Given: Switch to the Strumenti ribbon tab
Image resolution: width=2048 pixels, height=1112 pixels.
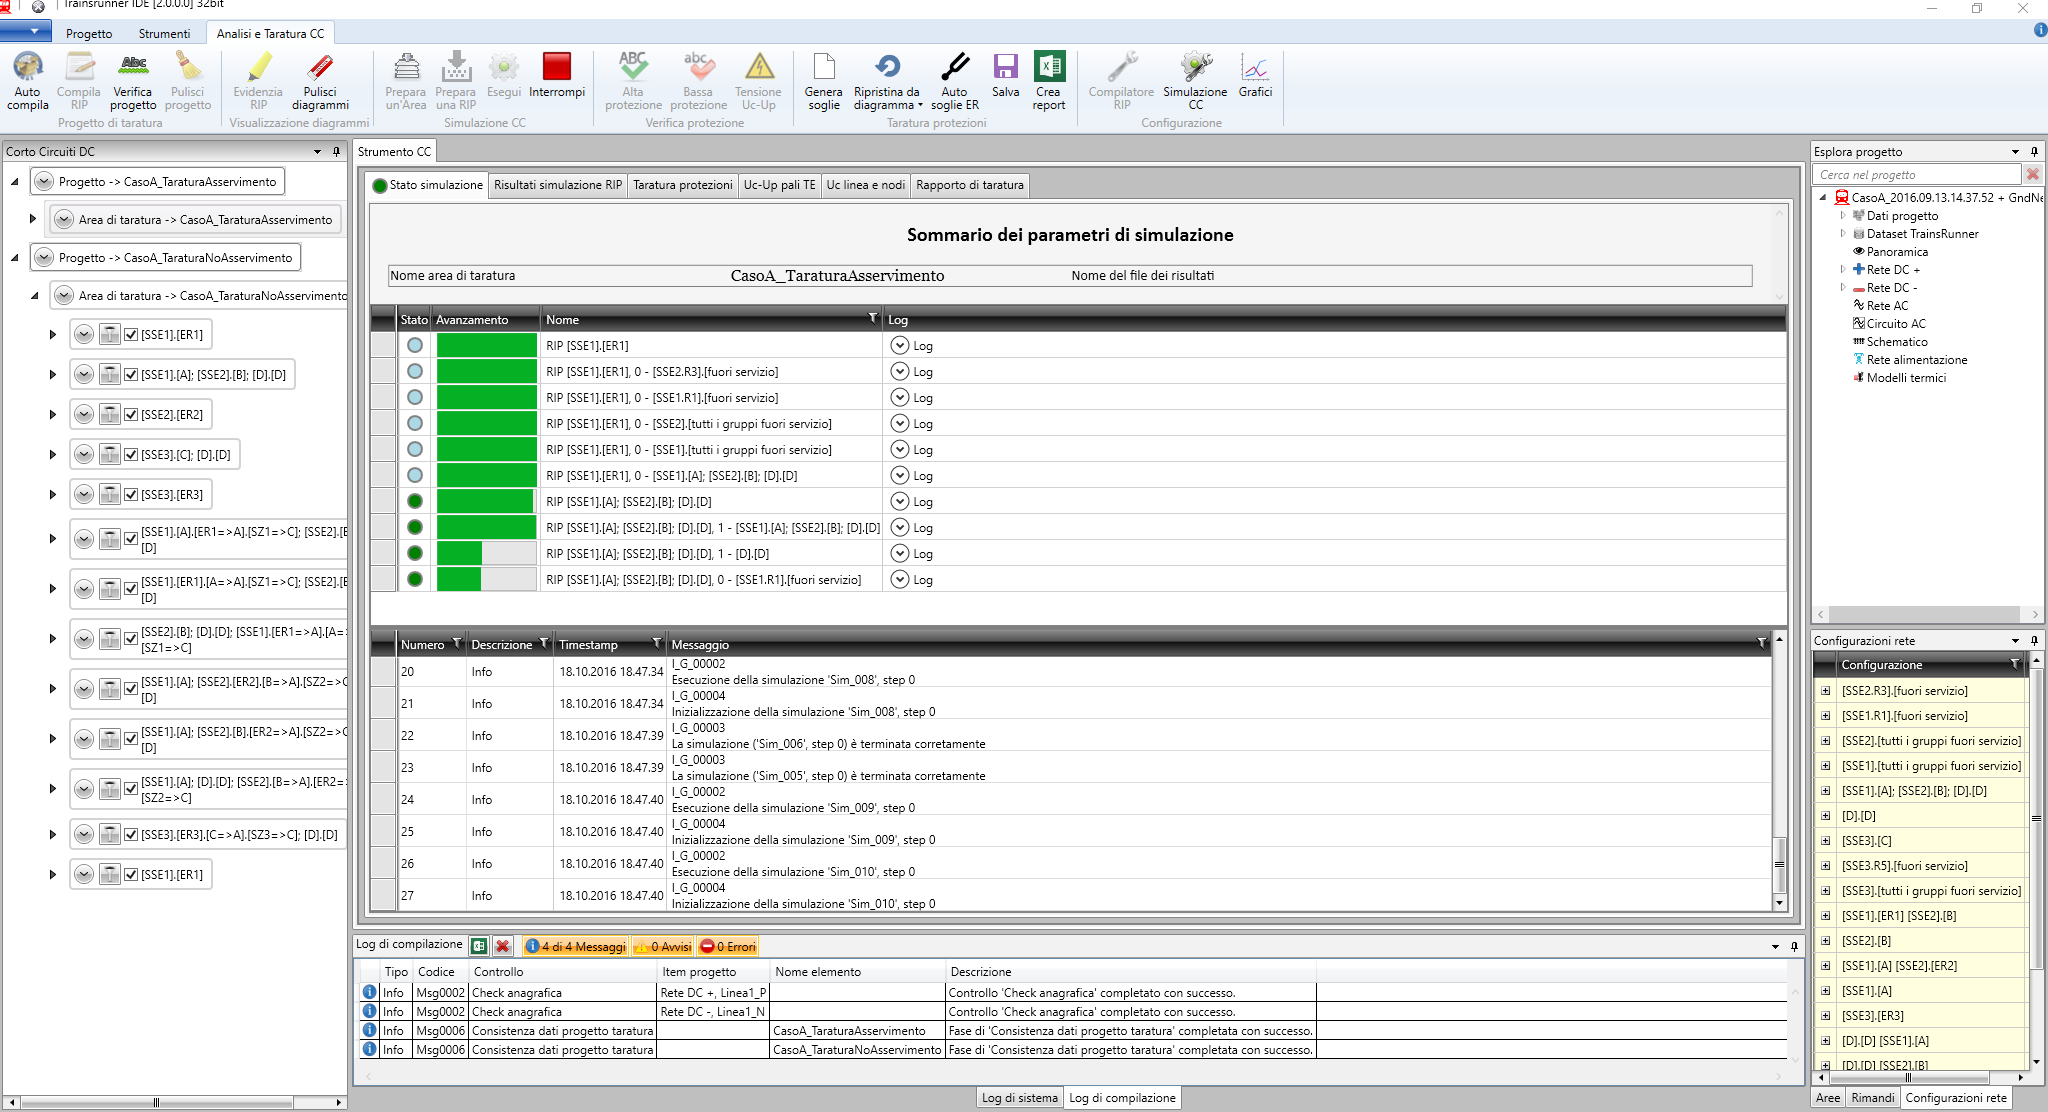Looking at the screenshot, I should 164,33.
